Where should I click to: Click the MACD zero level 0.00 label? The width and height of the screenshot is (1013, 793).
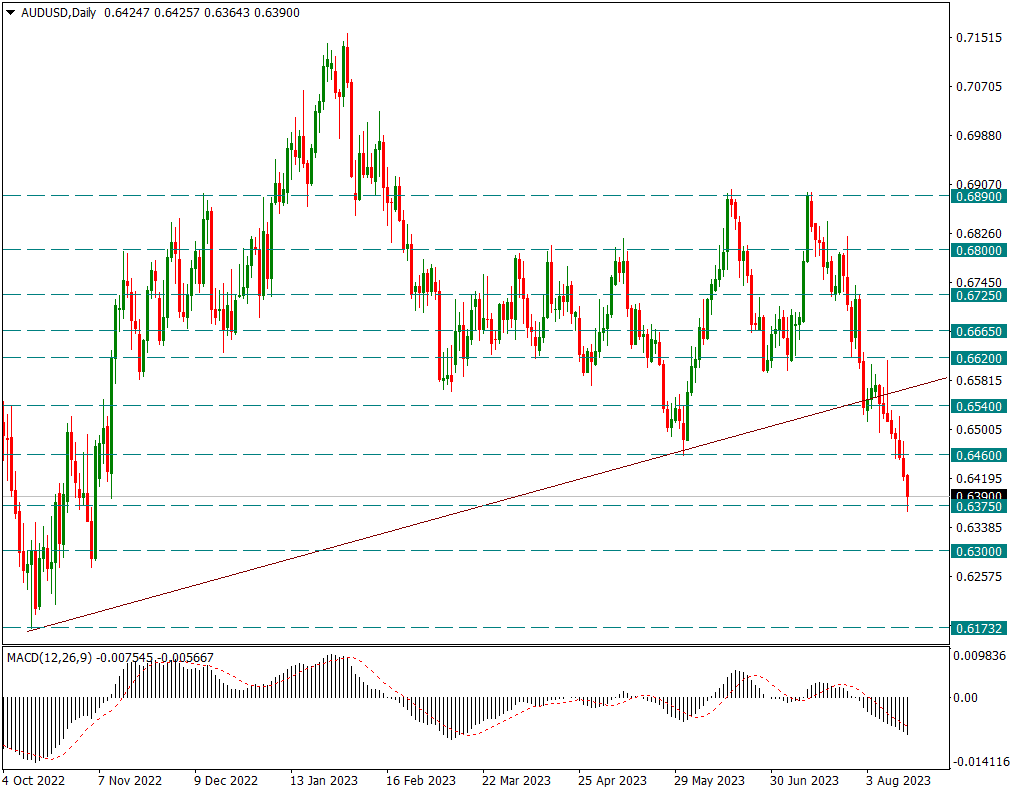pyautogui.click(x=965, y=698)
